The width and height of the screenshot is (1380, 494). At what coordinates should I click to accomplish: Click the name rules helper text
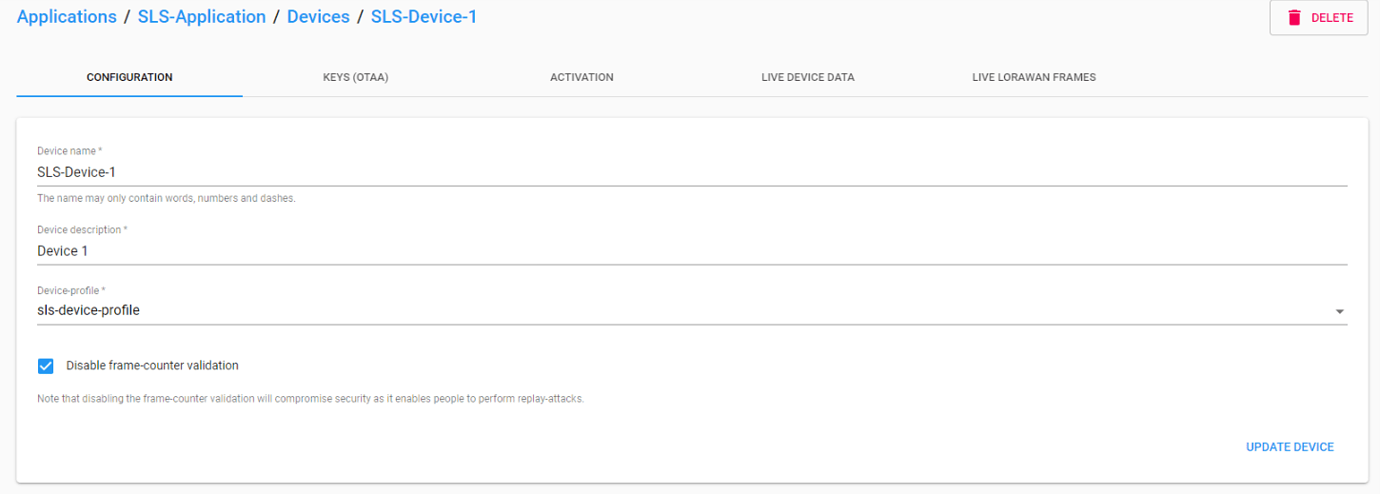pos(166,198)
